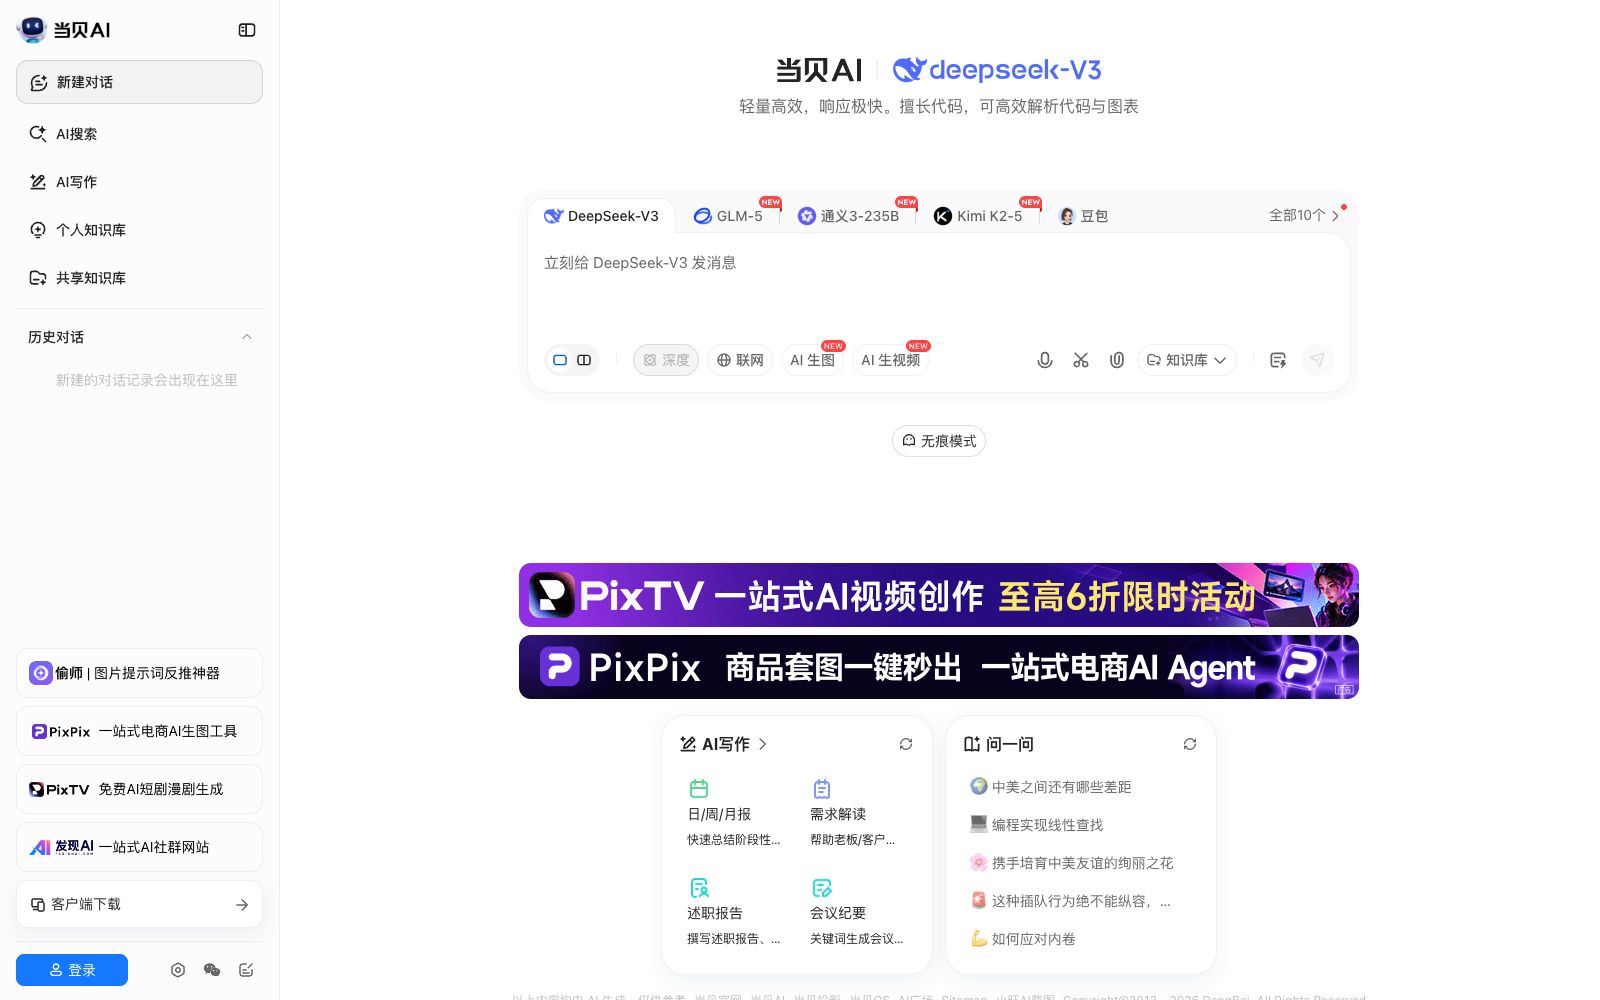Screen dimensions: 1600x1000
Task: Switch to the 豆包 model tab
Action: point(1084,216)
